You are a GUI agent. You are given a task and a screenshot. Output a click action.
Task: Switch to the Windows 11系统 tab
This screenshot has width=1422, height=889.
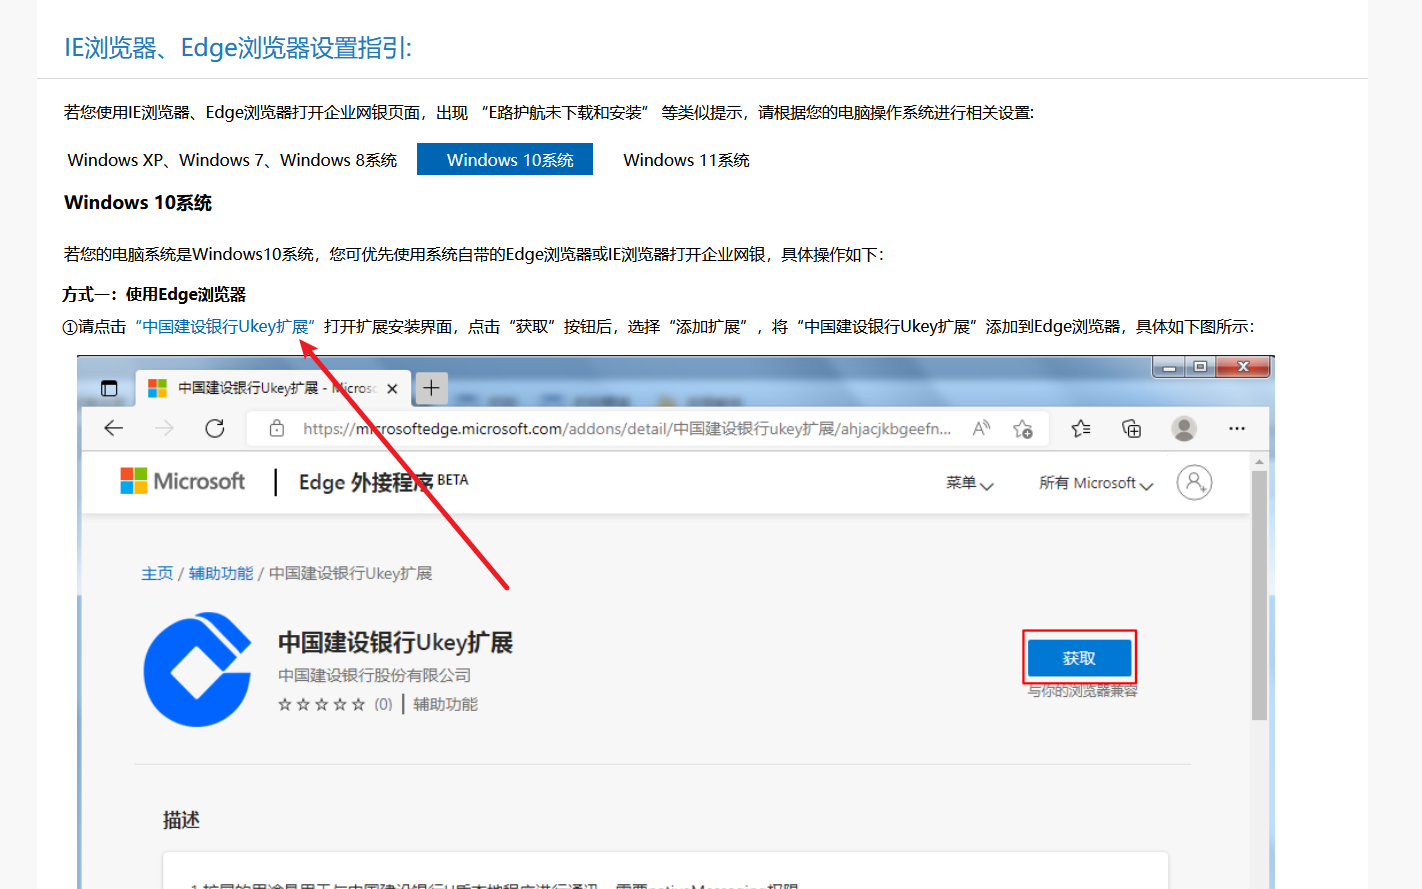686,160
